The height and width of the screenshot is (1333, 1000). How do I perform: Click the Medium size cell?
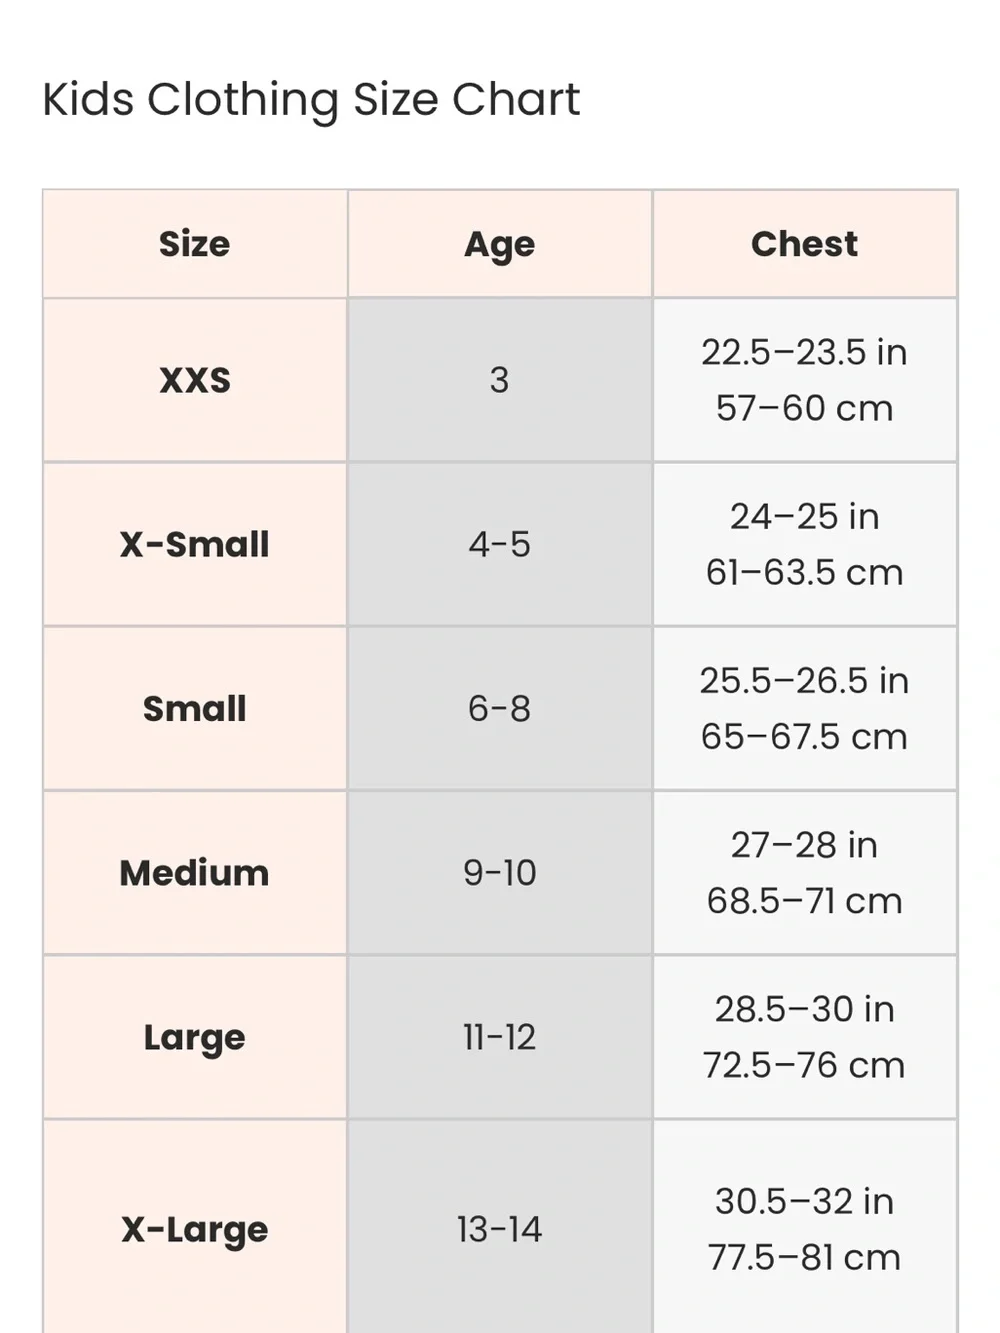(x=195, y=873)
